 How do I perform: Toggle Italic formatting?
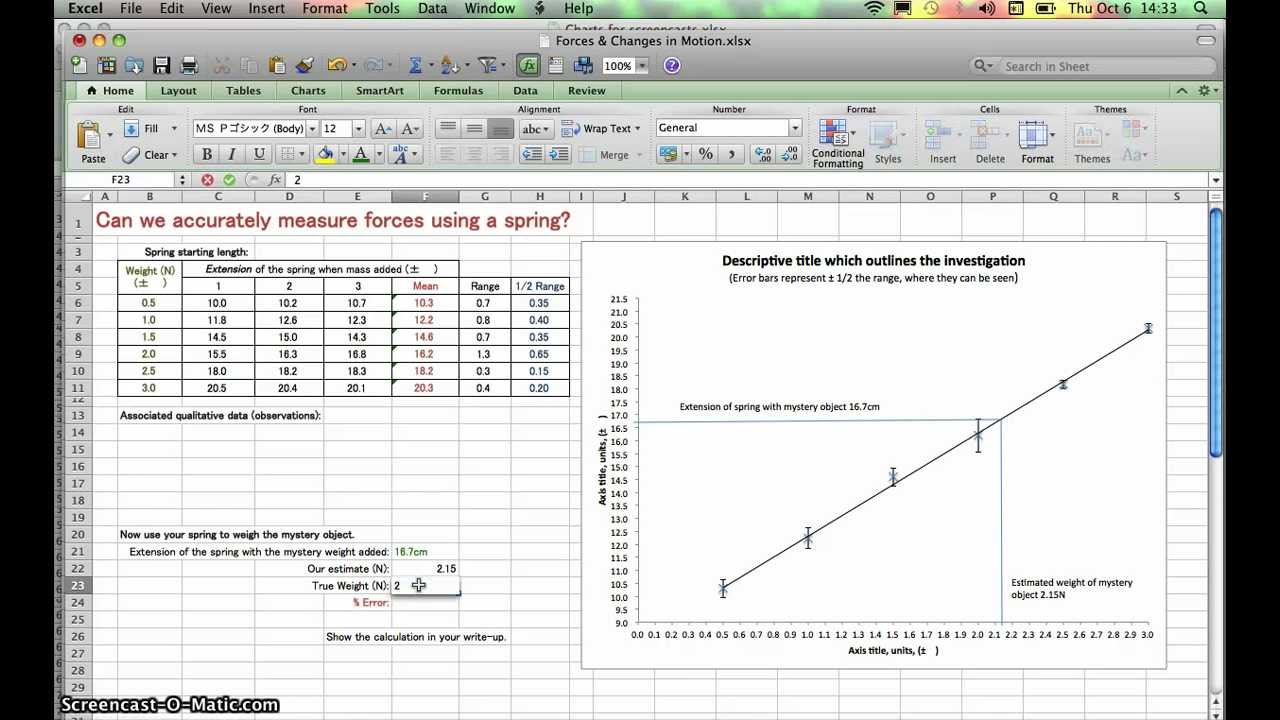[232, 154]
